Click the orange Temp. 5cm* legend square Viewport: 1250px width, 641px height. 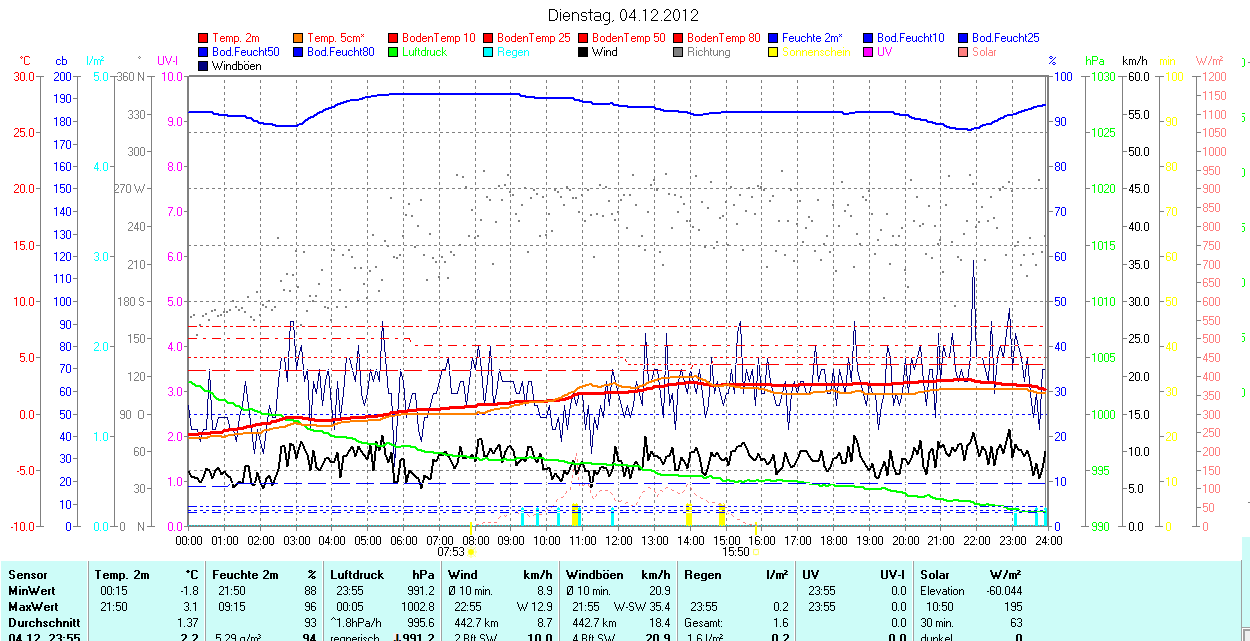click(299, 38)
